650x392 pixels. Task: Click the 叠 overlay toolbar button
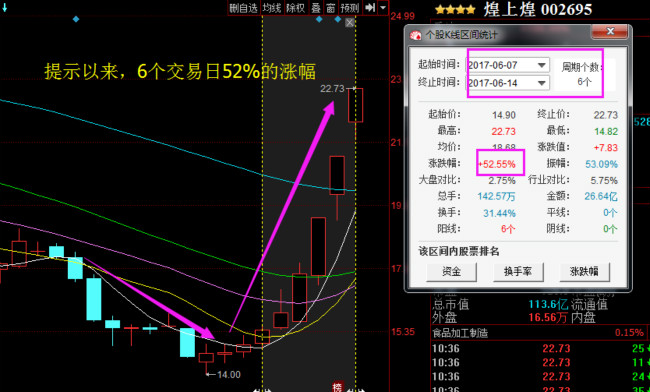click(x=316, y=7)
